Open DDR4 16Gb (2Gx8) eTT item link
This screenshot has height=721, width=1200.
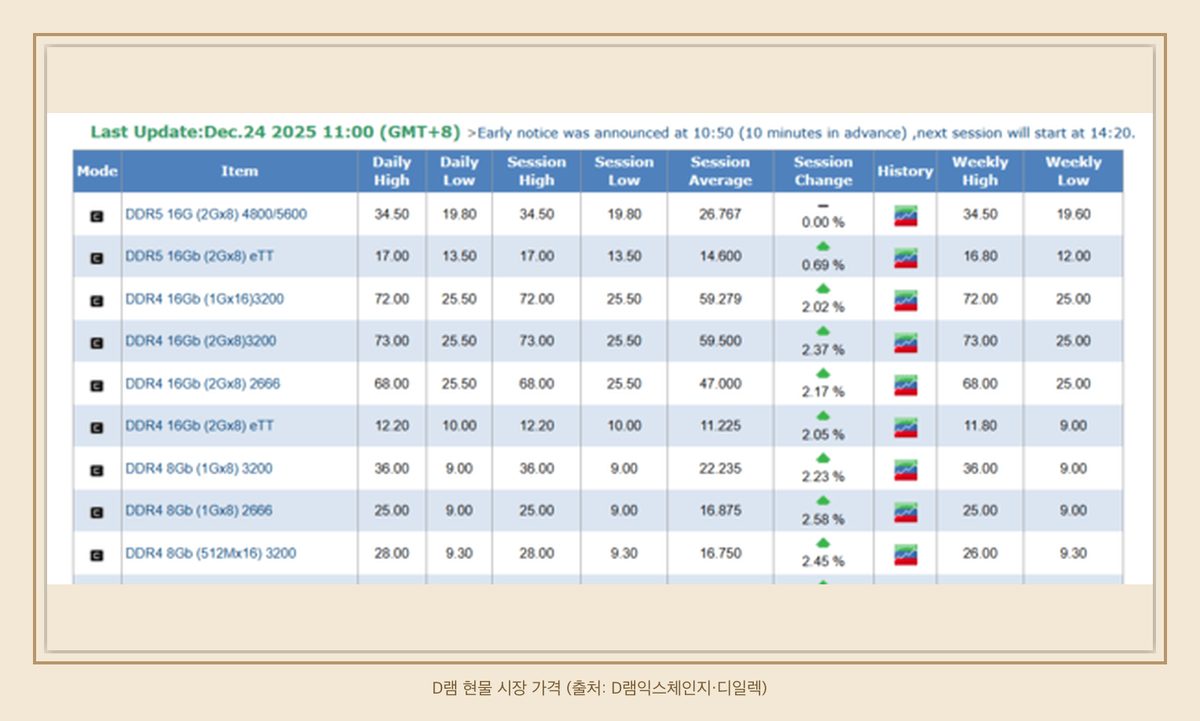[199, 426]
